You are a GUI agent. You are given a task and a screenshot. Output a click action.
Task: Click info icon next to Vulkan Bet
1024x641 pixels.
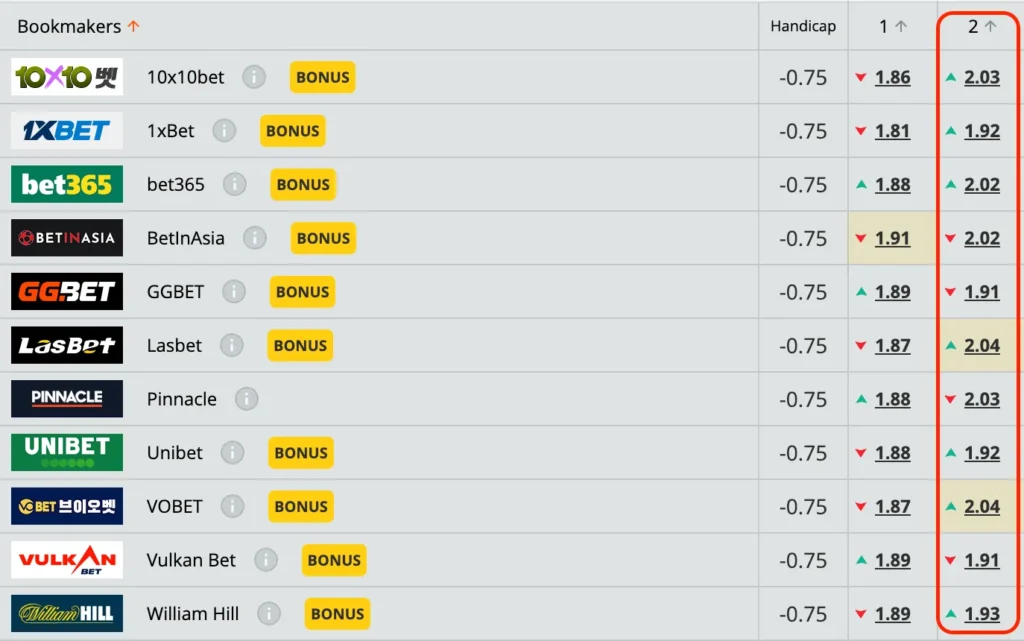click(266, 560)
